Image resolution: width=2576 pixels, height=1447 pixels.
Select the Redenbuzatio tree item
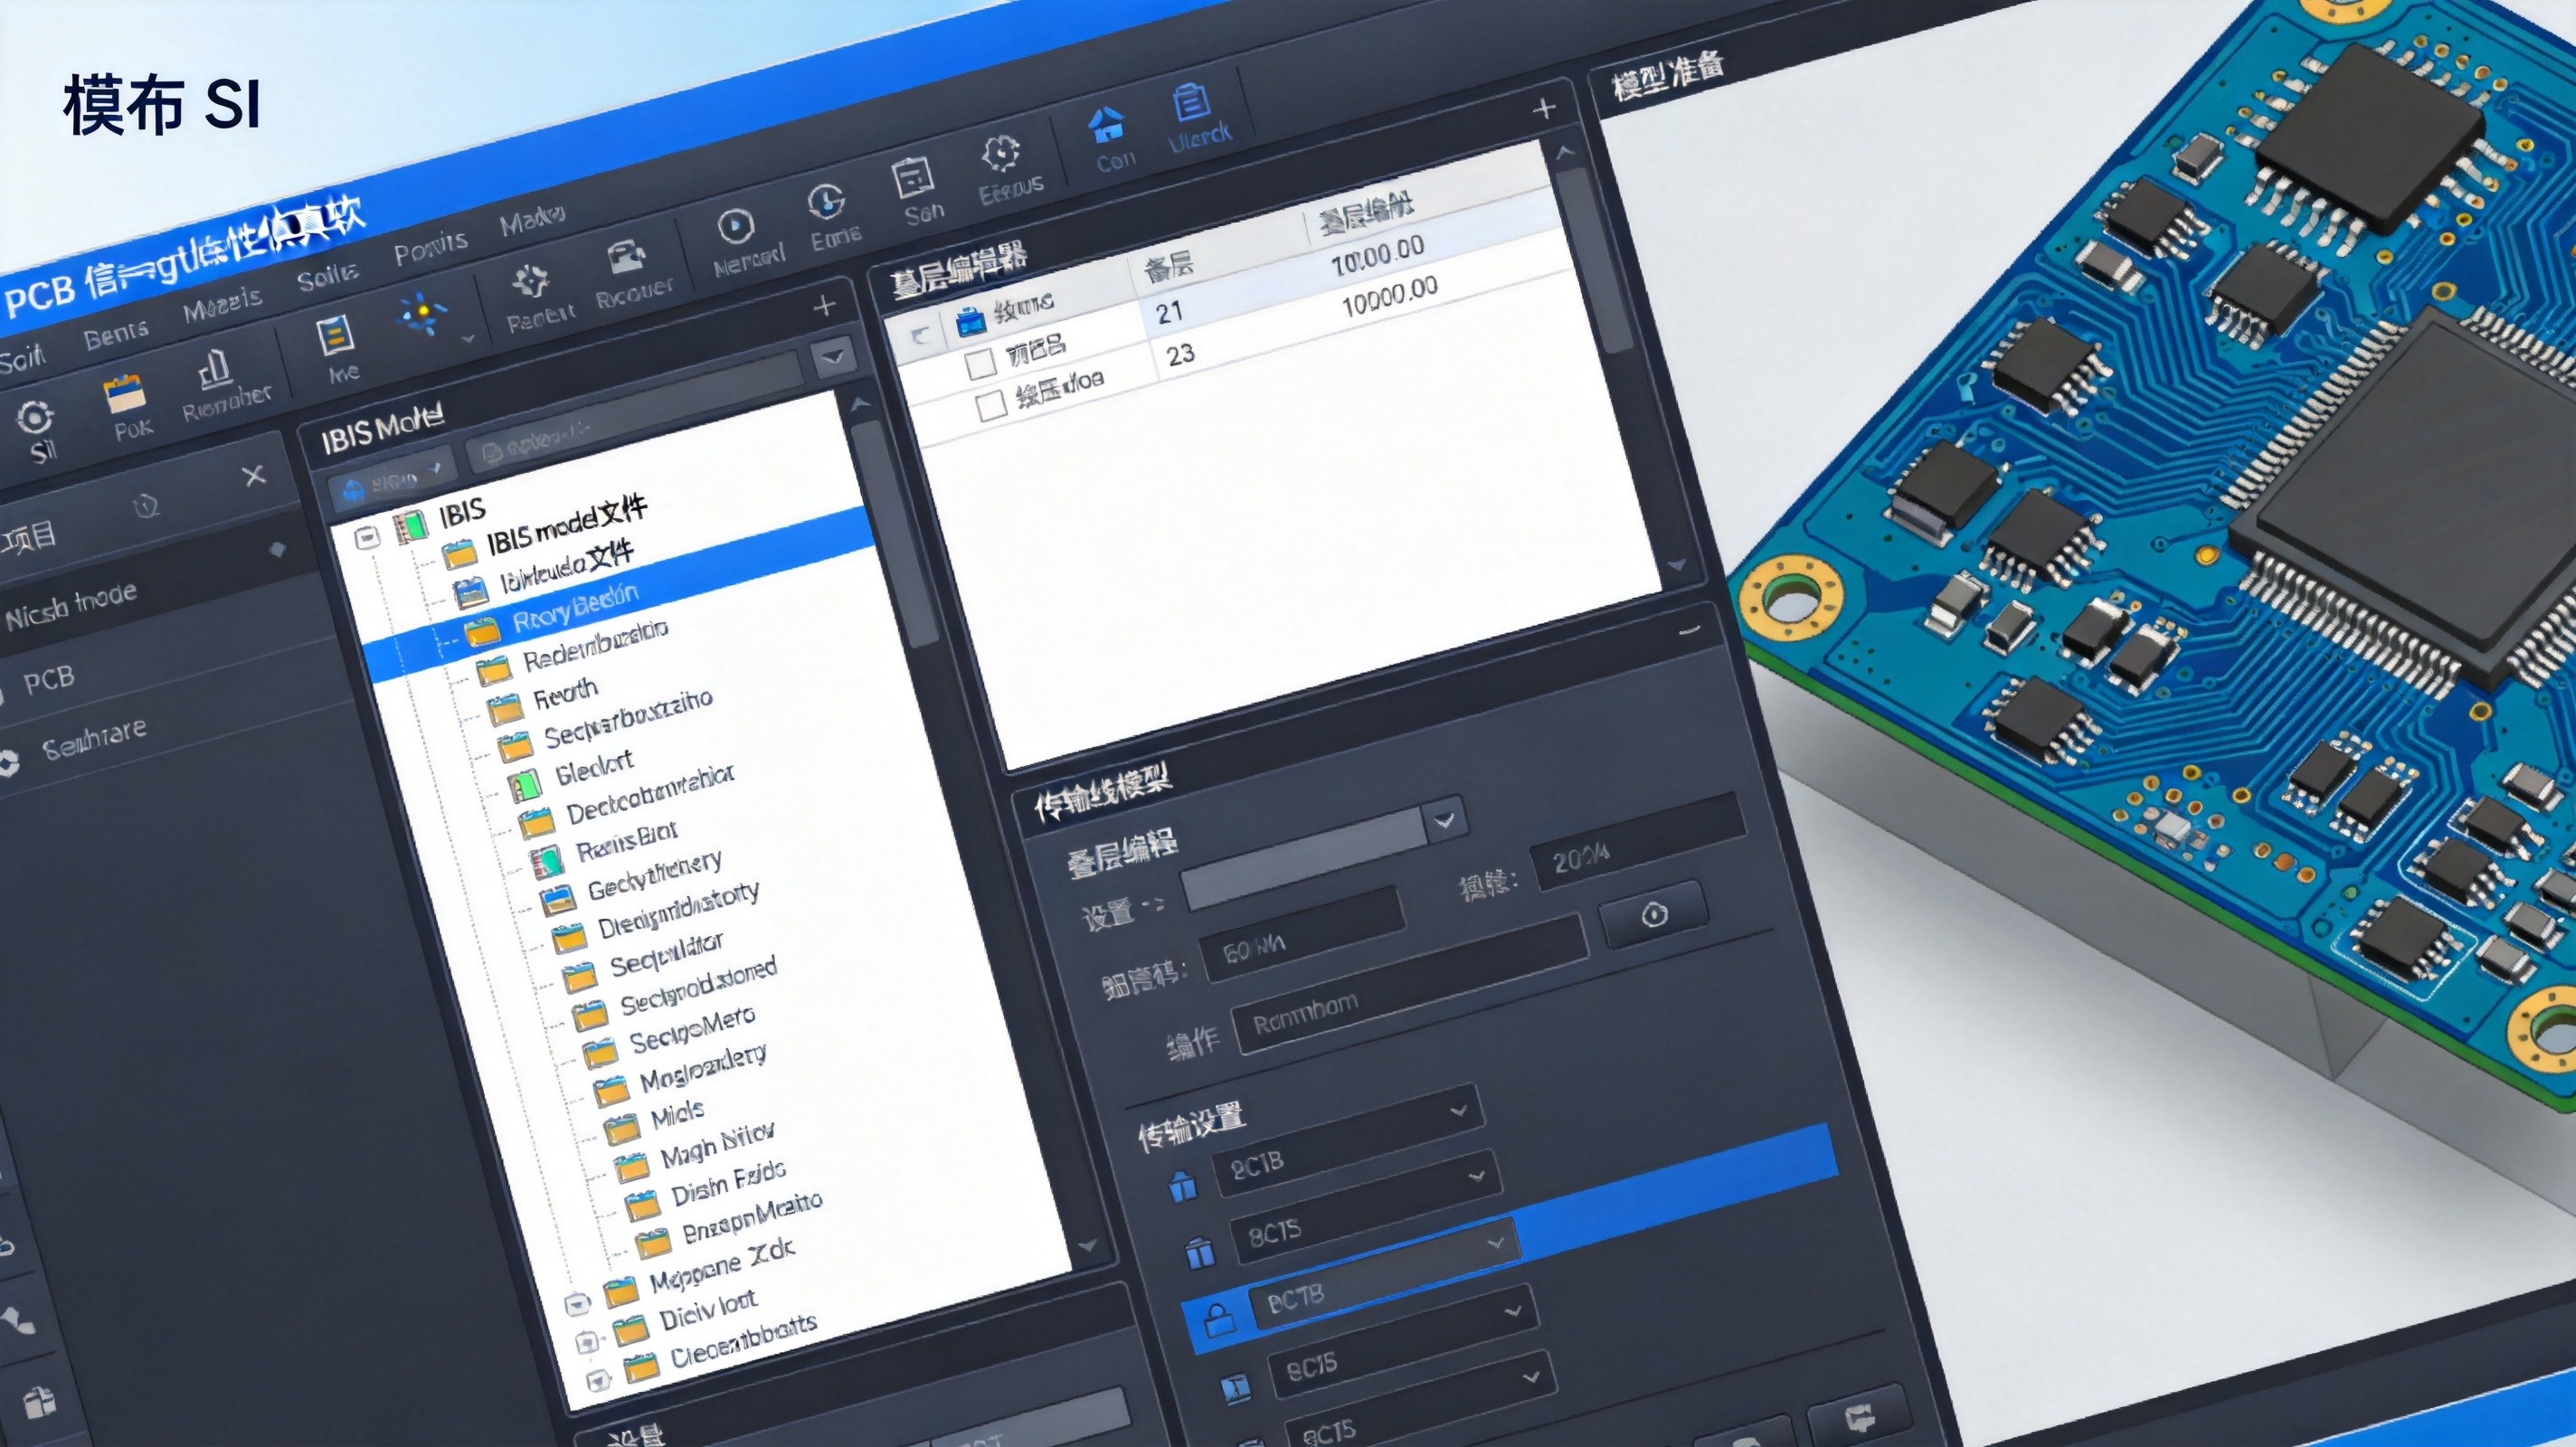coord(595,646)
